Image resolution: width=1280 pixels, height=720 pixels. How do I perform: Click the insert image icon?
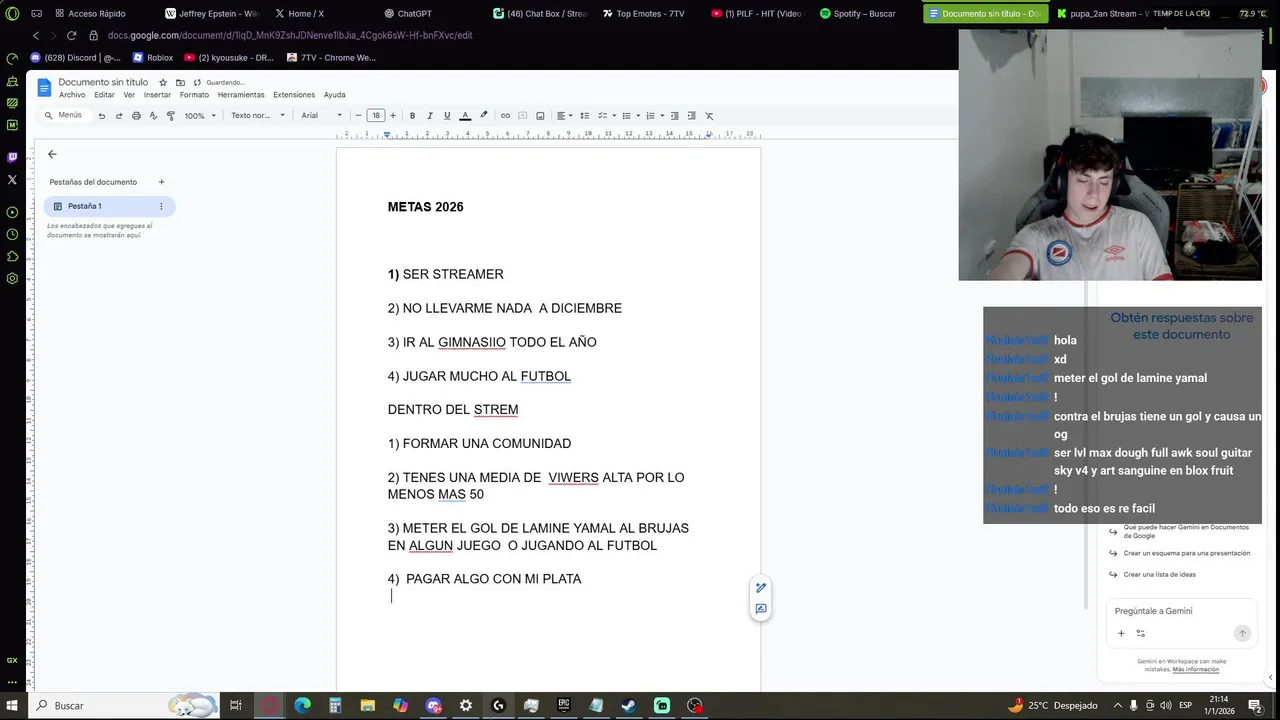540,116
